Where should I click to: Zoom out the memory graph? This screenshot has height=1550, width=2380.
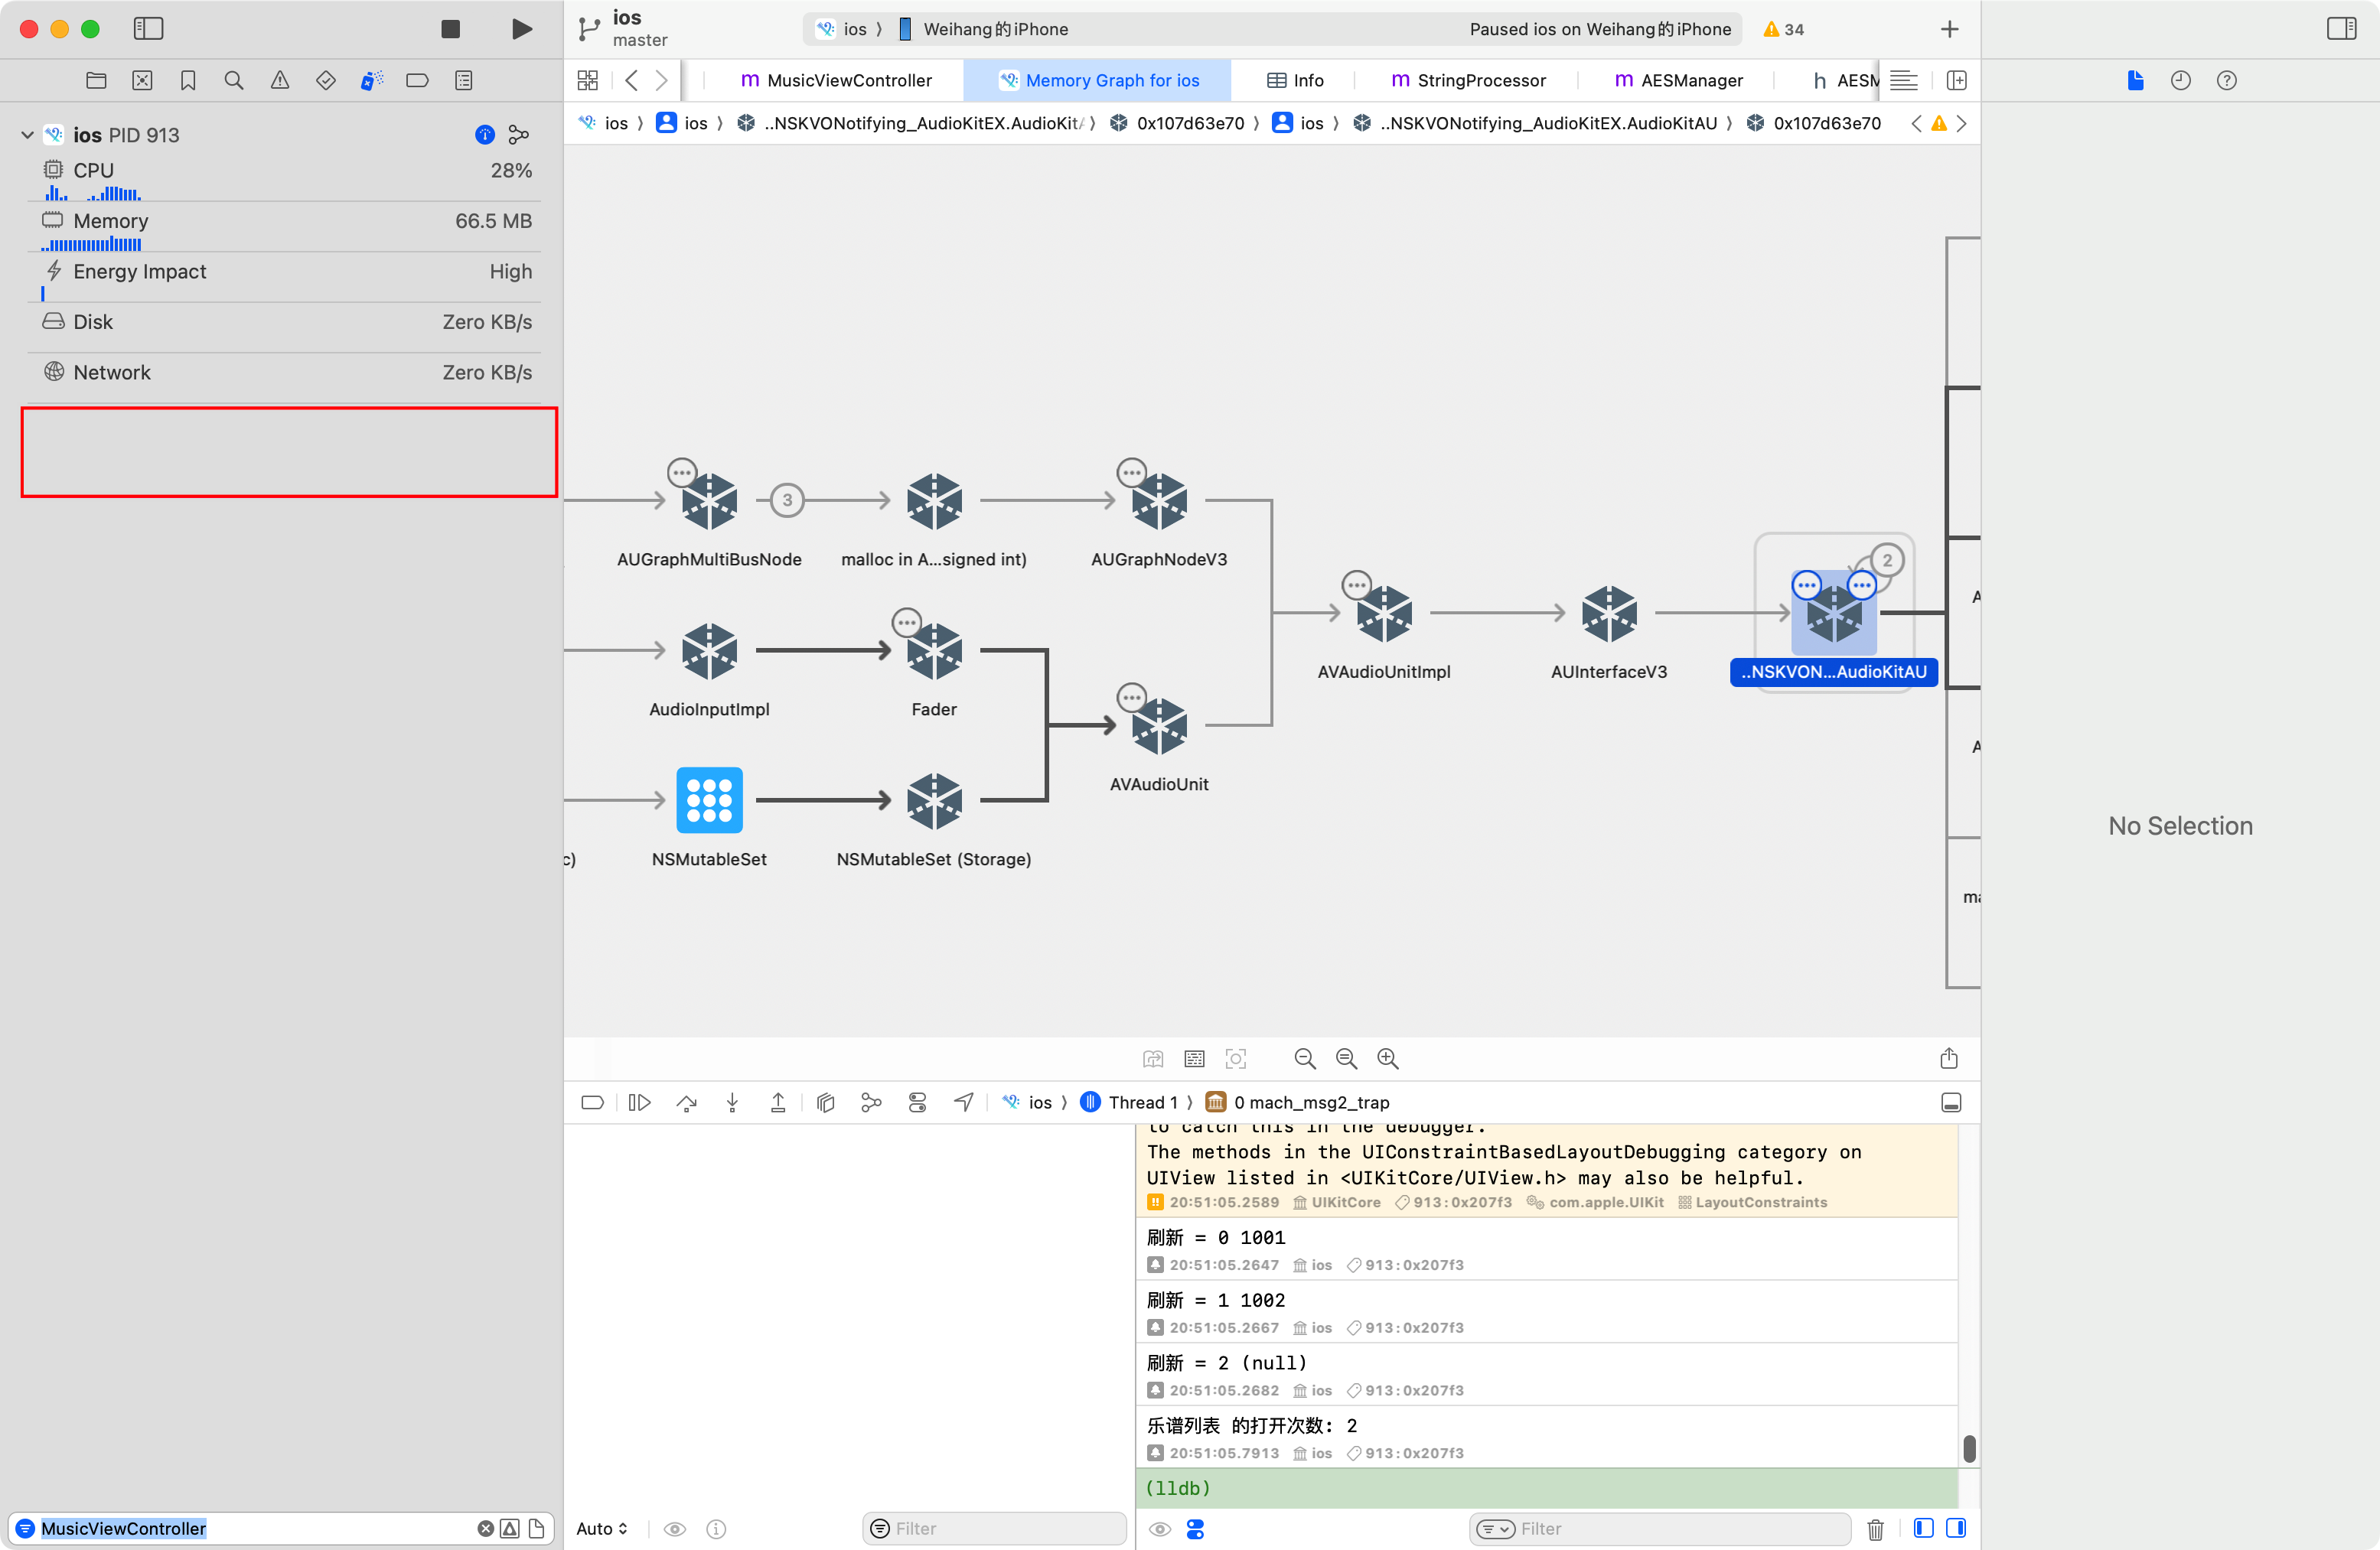[1304, 1058]
